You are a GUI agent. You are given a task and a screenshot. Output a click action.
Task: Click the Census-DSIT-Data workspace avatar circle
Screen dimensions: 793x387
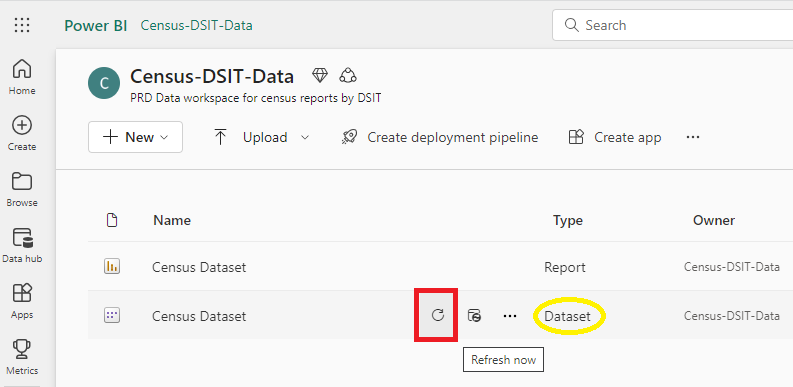coord(104,82)
